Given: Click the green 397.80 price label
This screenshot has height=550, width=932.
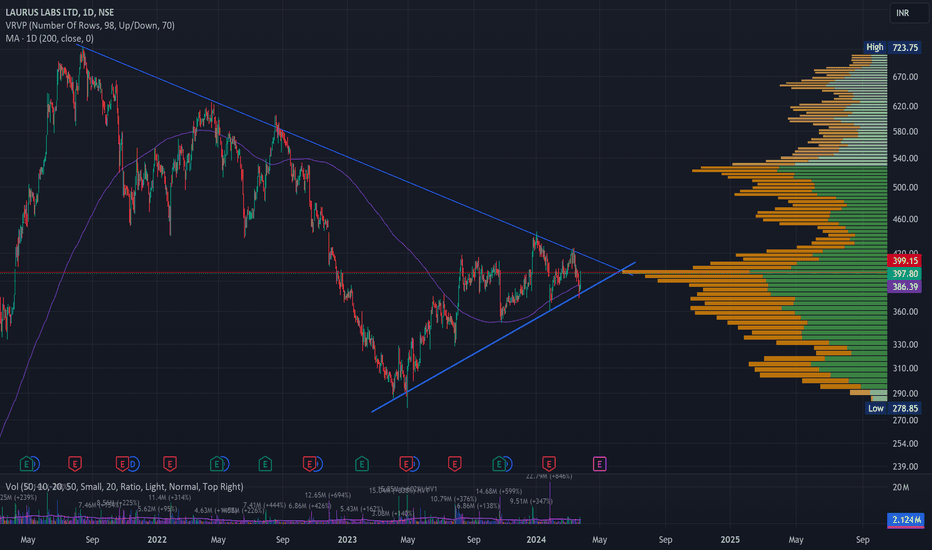Looking at the screenshot, I should pyautogui.click(x=905, y=274).
